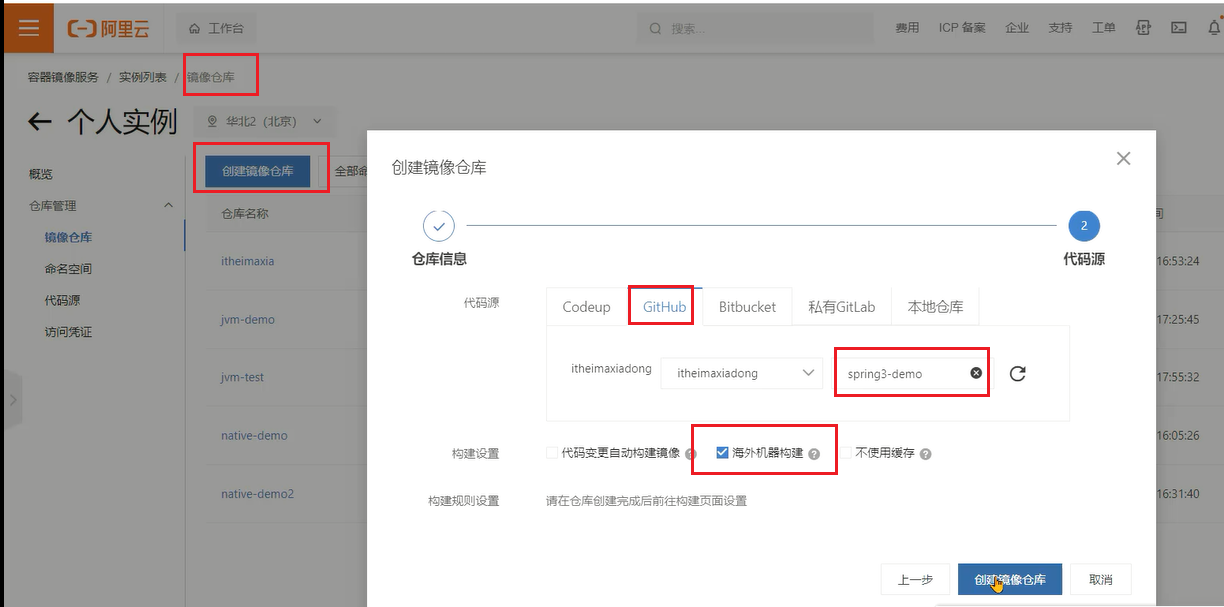This screenshot has height=607, width=1224.
Task: Switch to the Bitbucket code source tab
Action: pyautogui.click(x=747, y=307)
